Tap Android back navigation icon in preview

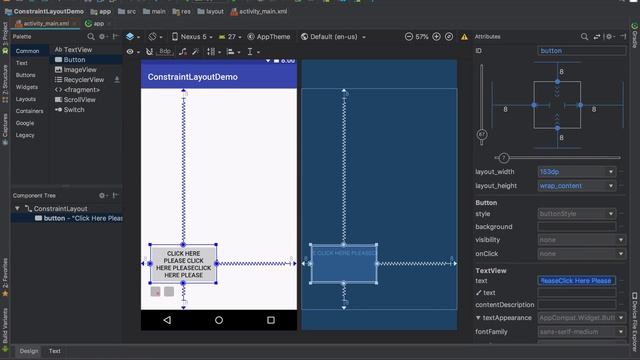(x=167, y=320)
